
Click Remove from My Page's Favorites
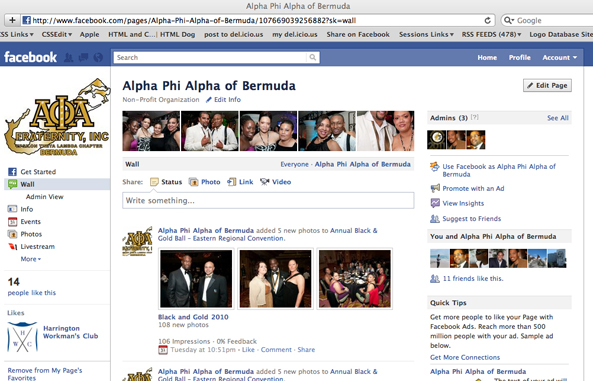[x=45, y=374]
